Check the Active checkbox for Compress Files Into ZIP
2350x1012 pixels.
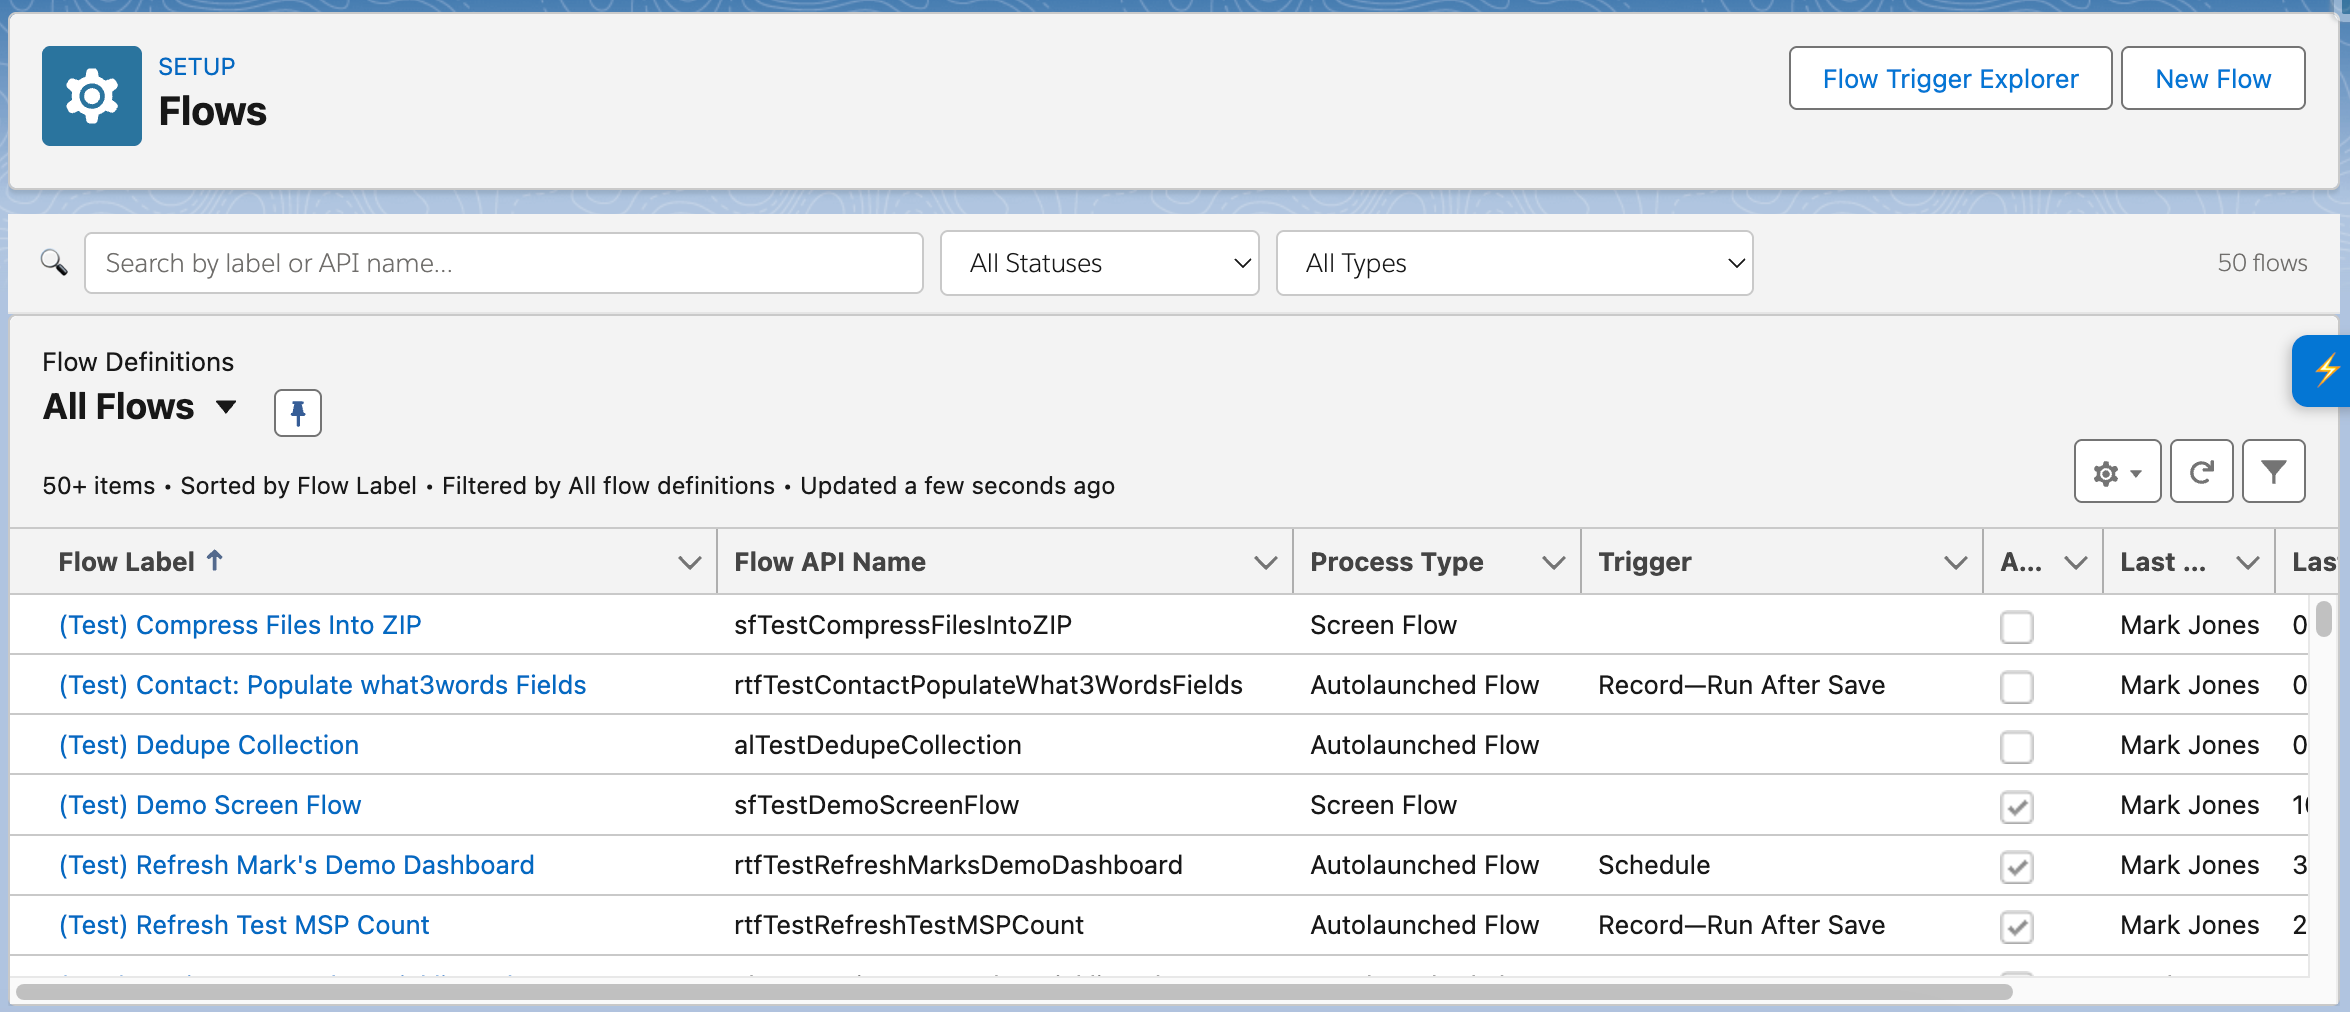click(2017, 627)
